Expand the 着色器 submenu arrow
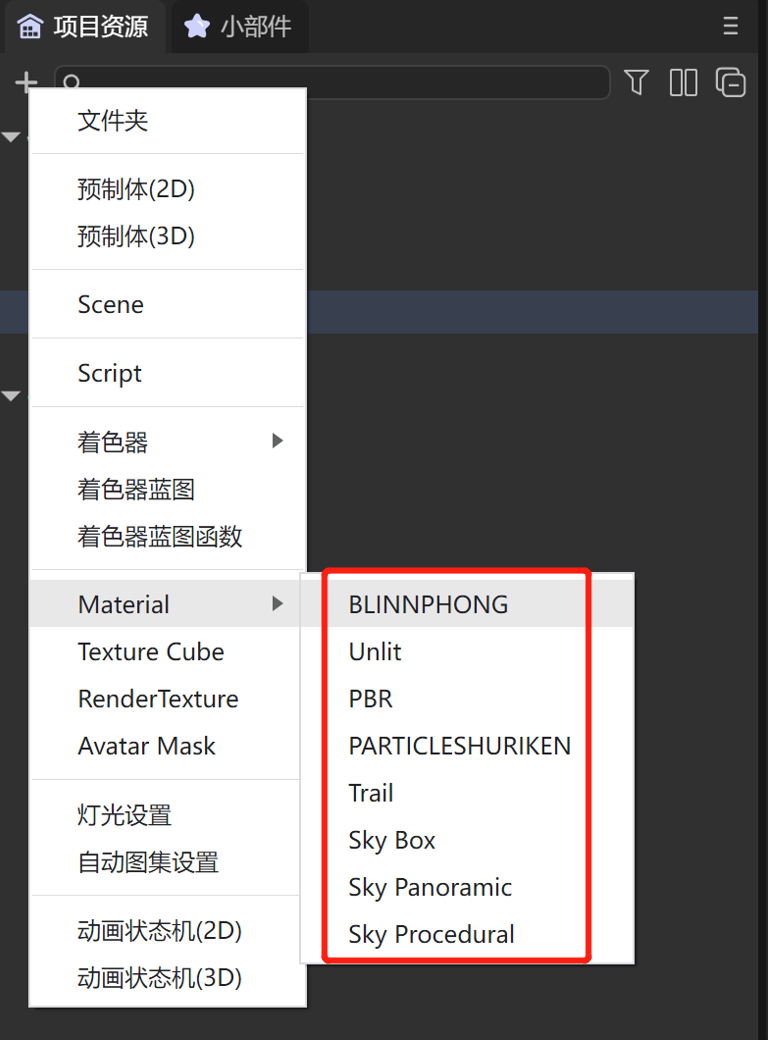Viewport: 768px width, 1040px height. pos(278,441)
